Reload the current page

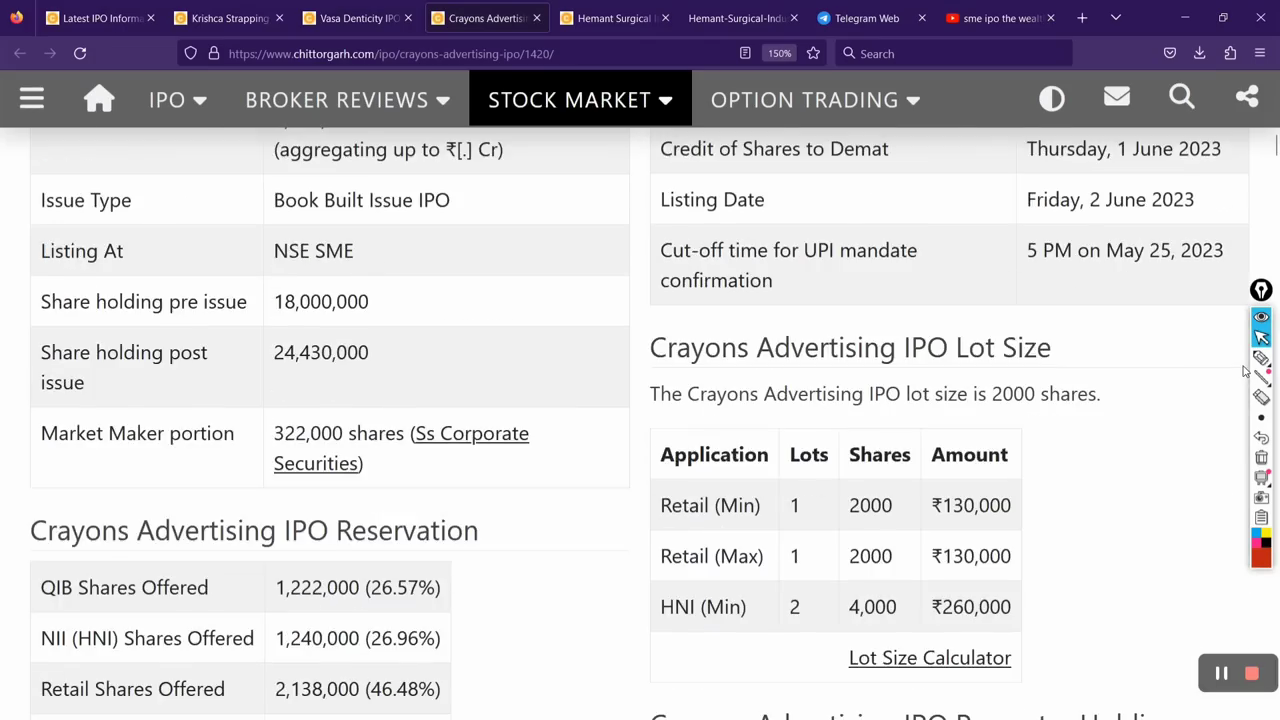(80, 53)
